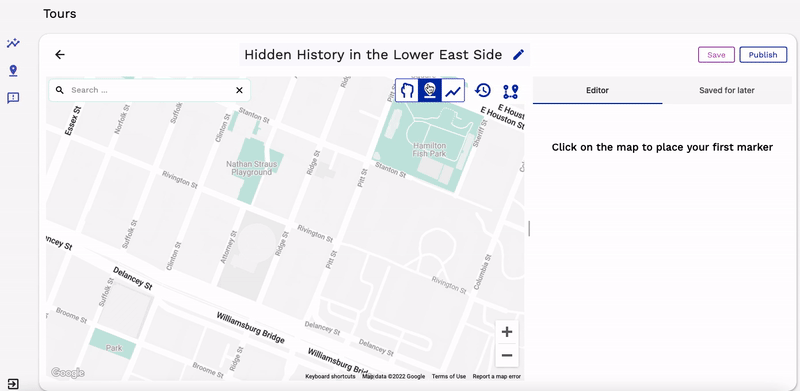Click the small Park label on the map
The image size is (800, 391).
click(114, 348)
